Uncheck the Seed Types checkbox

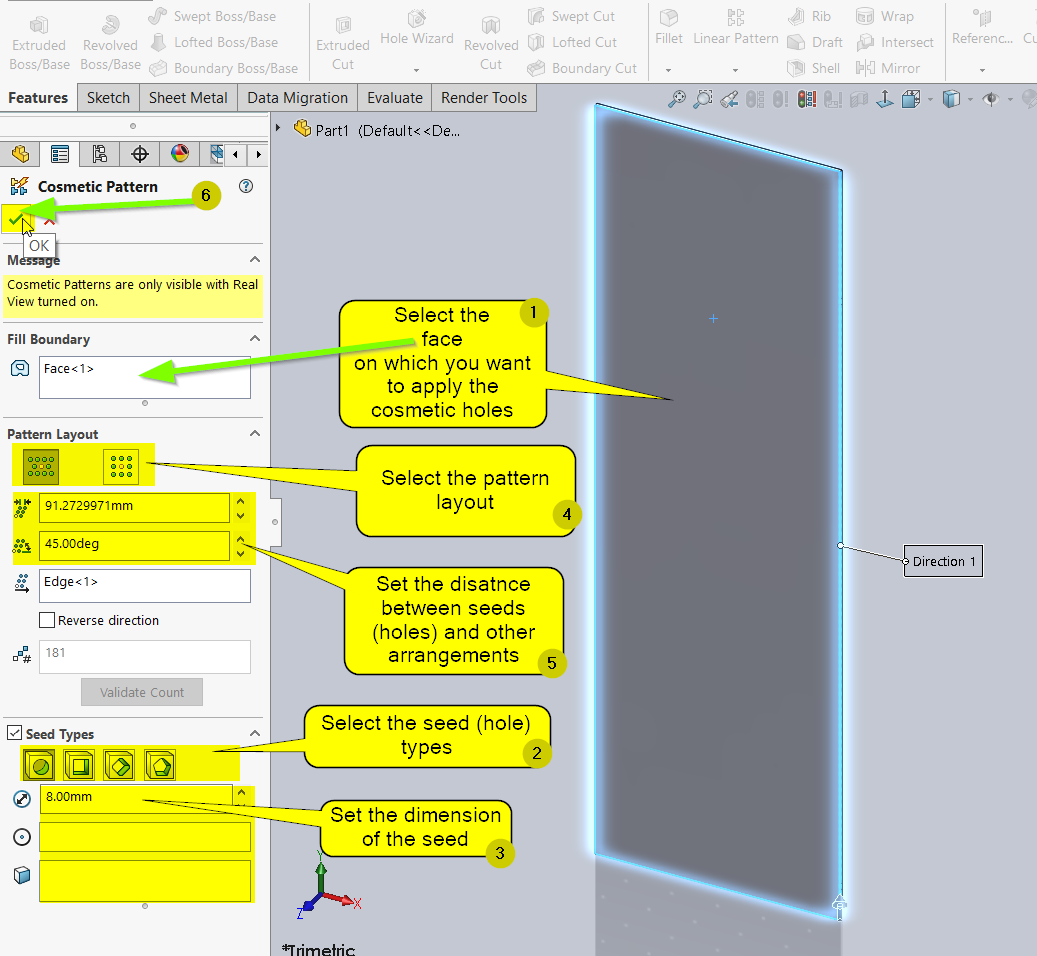tap(14, 734)
